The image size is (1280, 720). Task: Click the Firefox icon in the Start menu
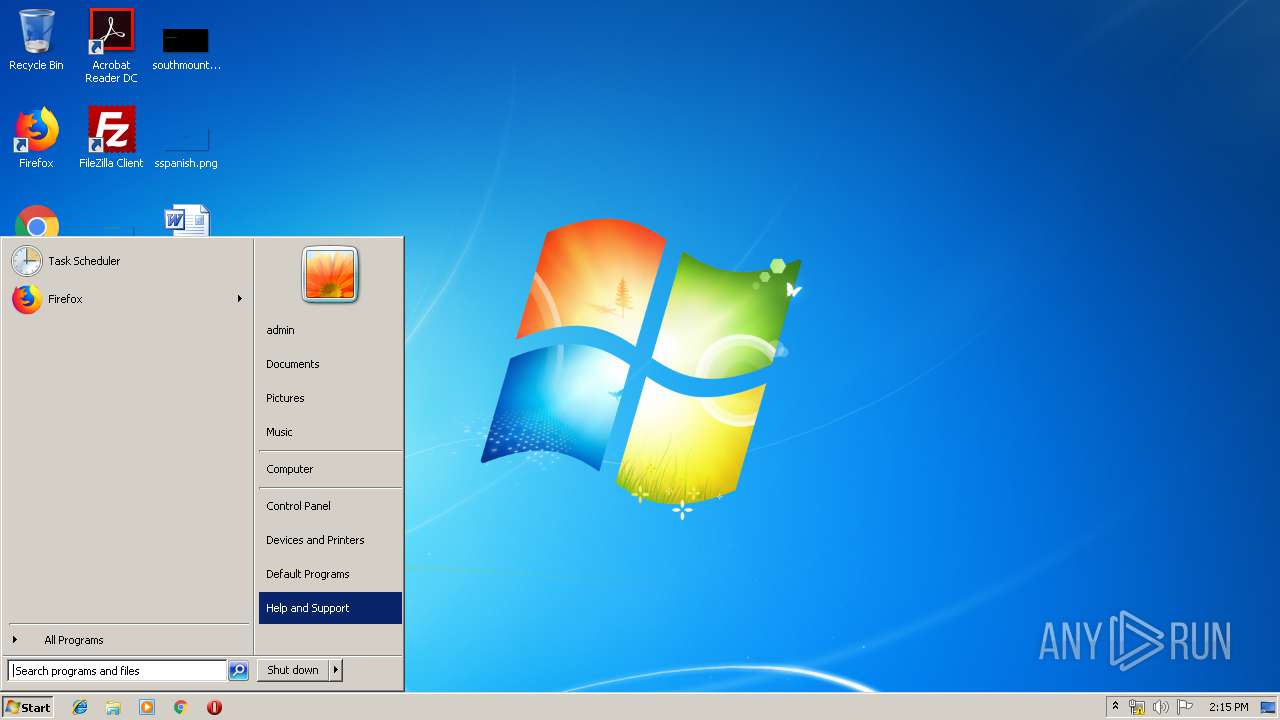pos(27,299)
